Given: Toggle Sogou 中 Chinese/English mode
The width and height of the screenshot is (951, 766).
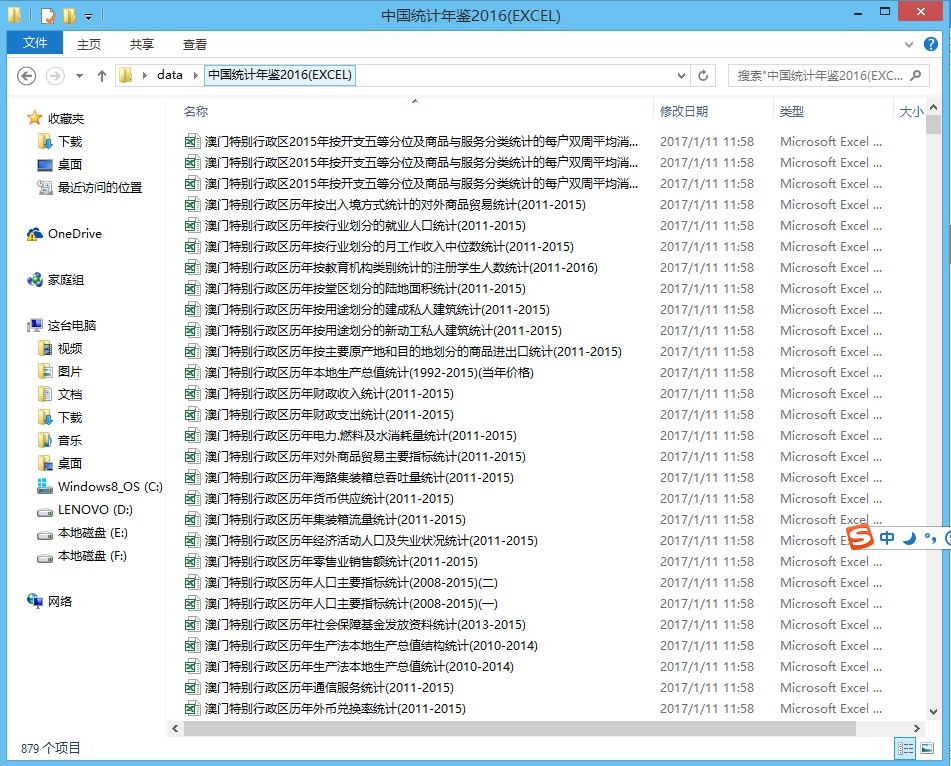Looking at the screenshot, I should 887,538.
